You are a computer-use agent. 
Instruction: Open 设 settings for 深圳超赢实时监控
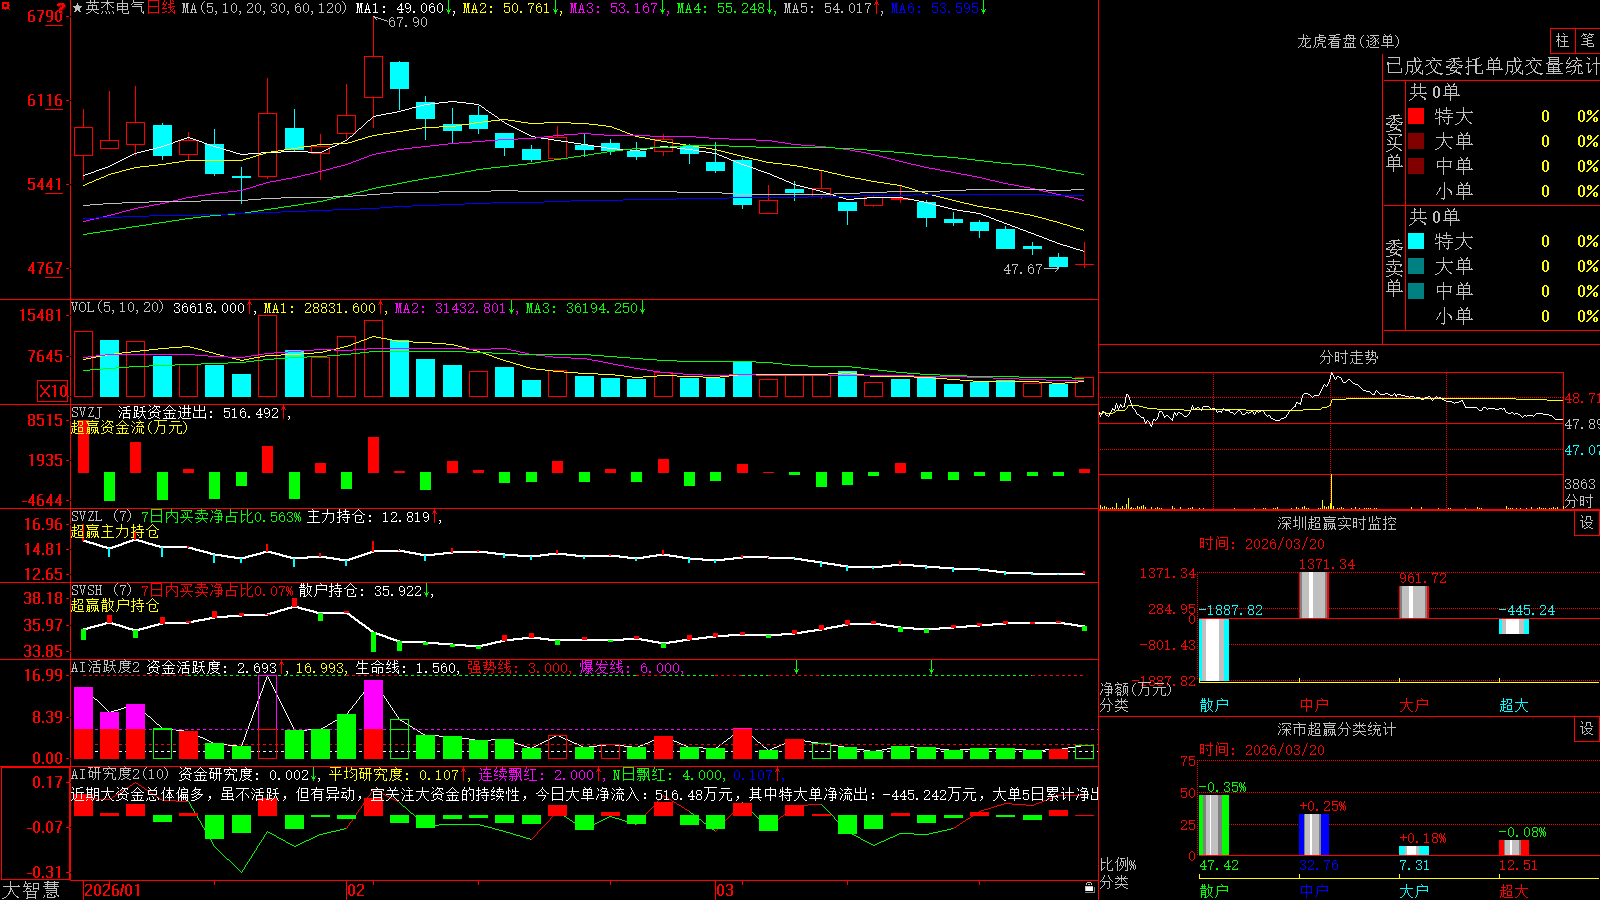[x=1587, y=523]
